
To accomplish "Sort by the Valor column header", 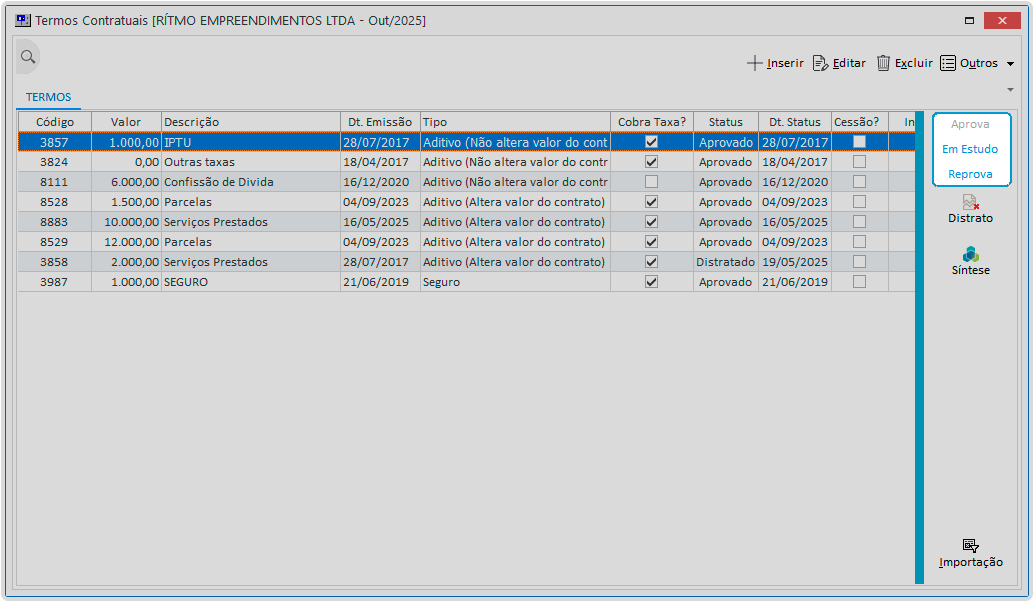I will coord(126,122).
